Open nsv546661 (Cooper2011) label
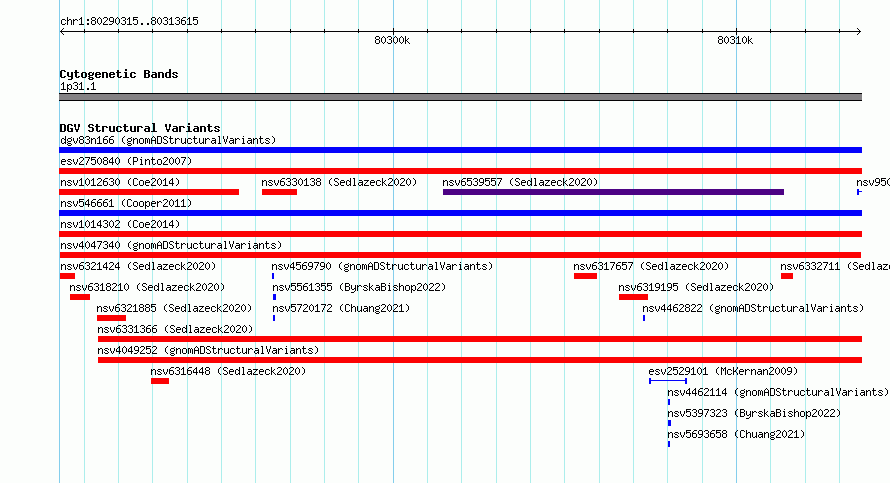Viewport: 890px width, 483px height. coord(126,203)
